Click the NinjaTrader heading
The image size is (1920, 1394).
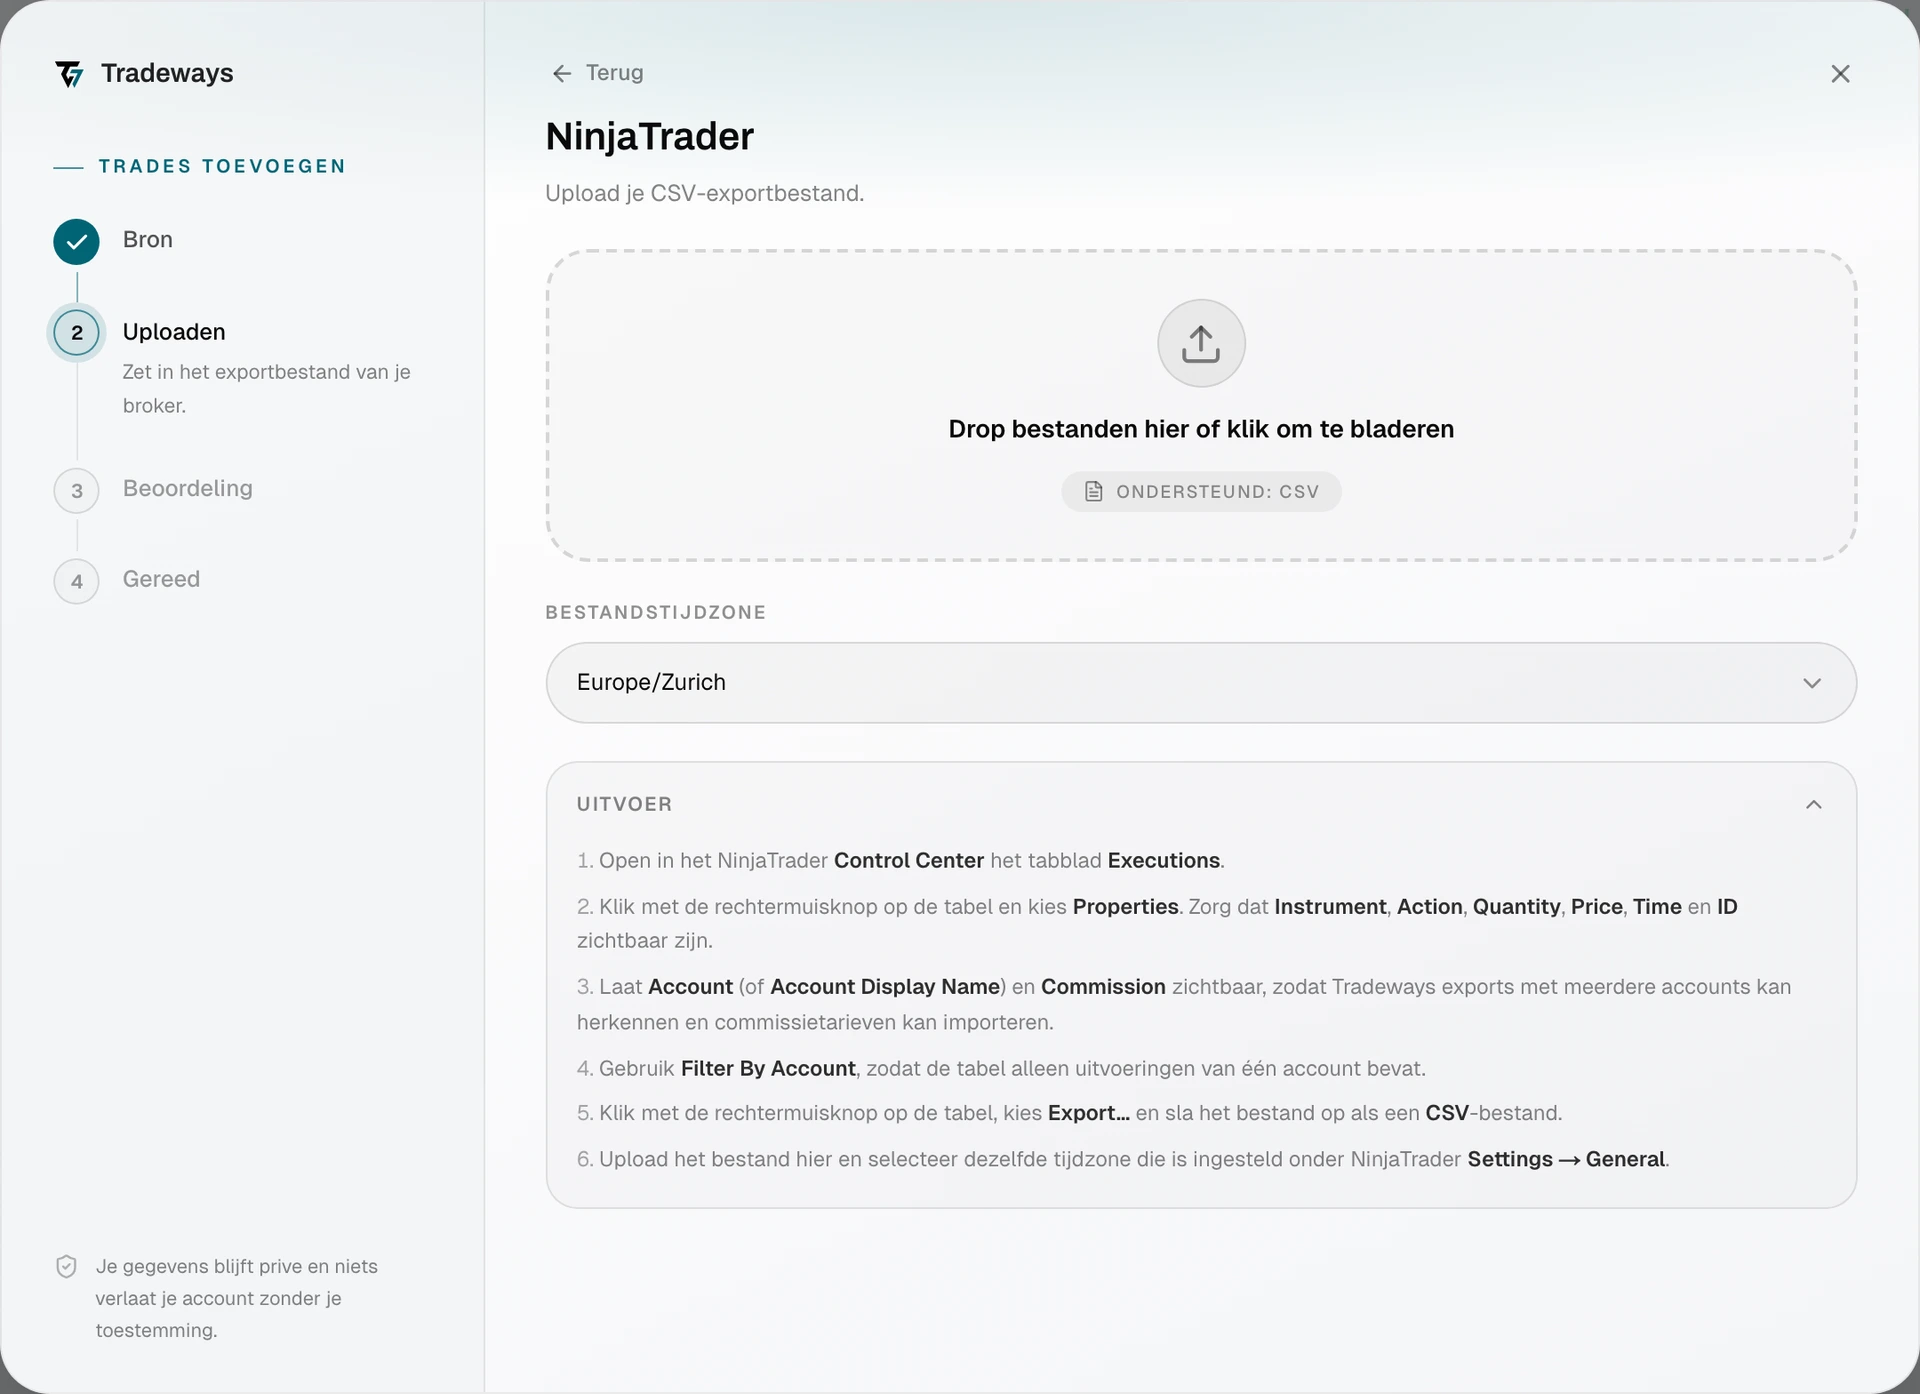[x=650, y=137]
